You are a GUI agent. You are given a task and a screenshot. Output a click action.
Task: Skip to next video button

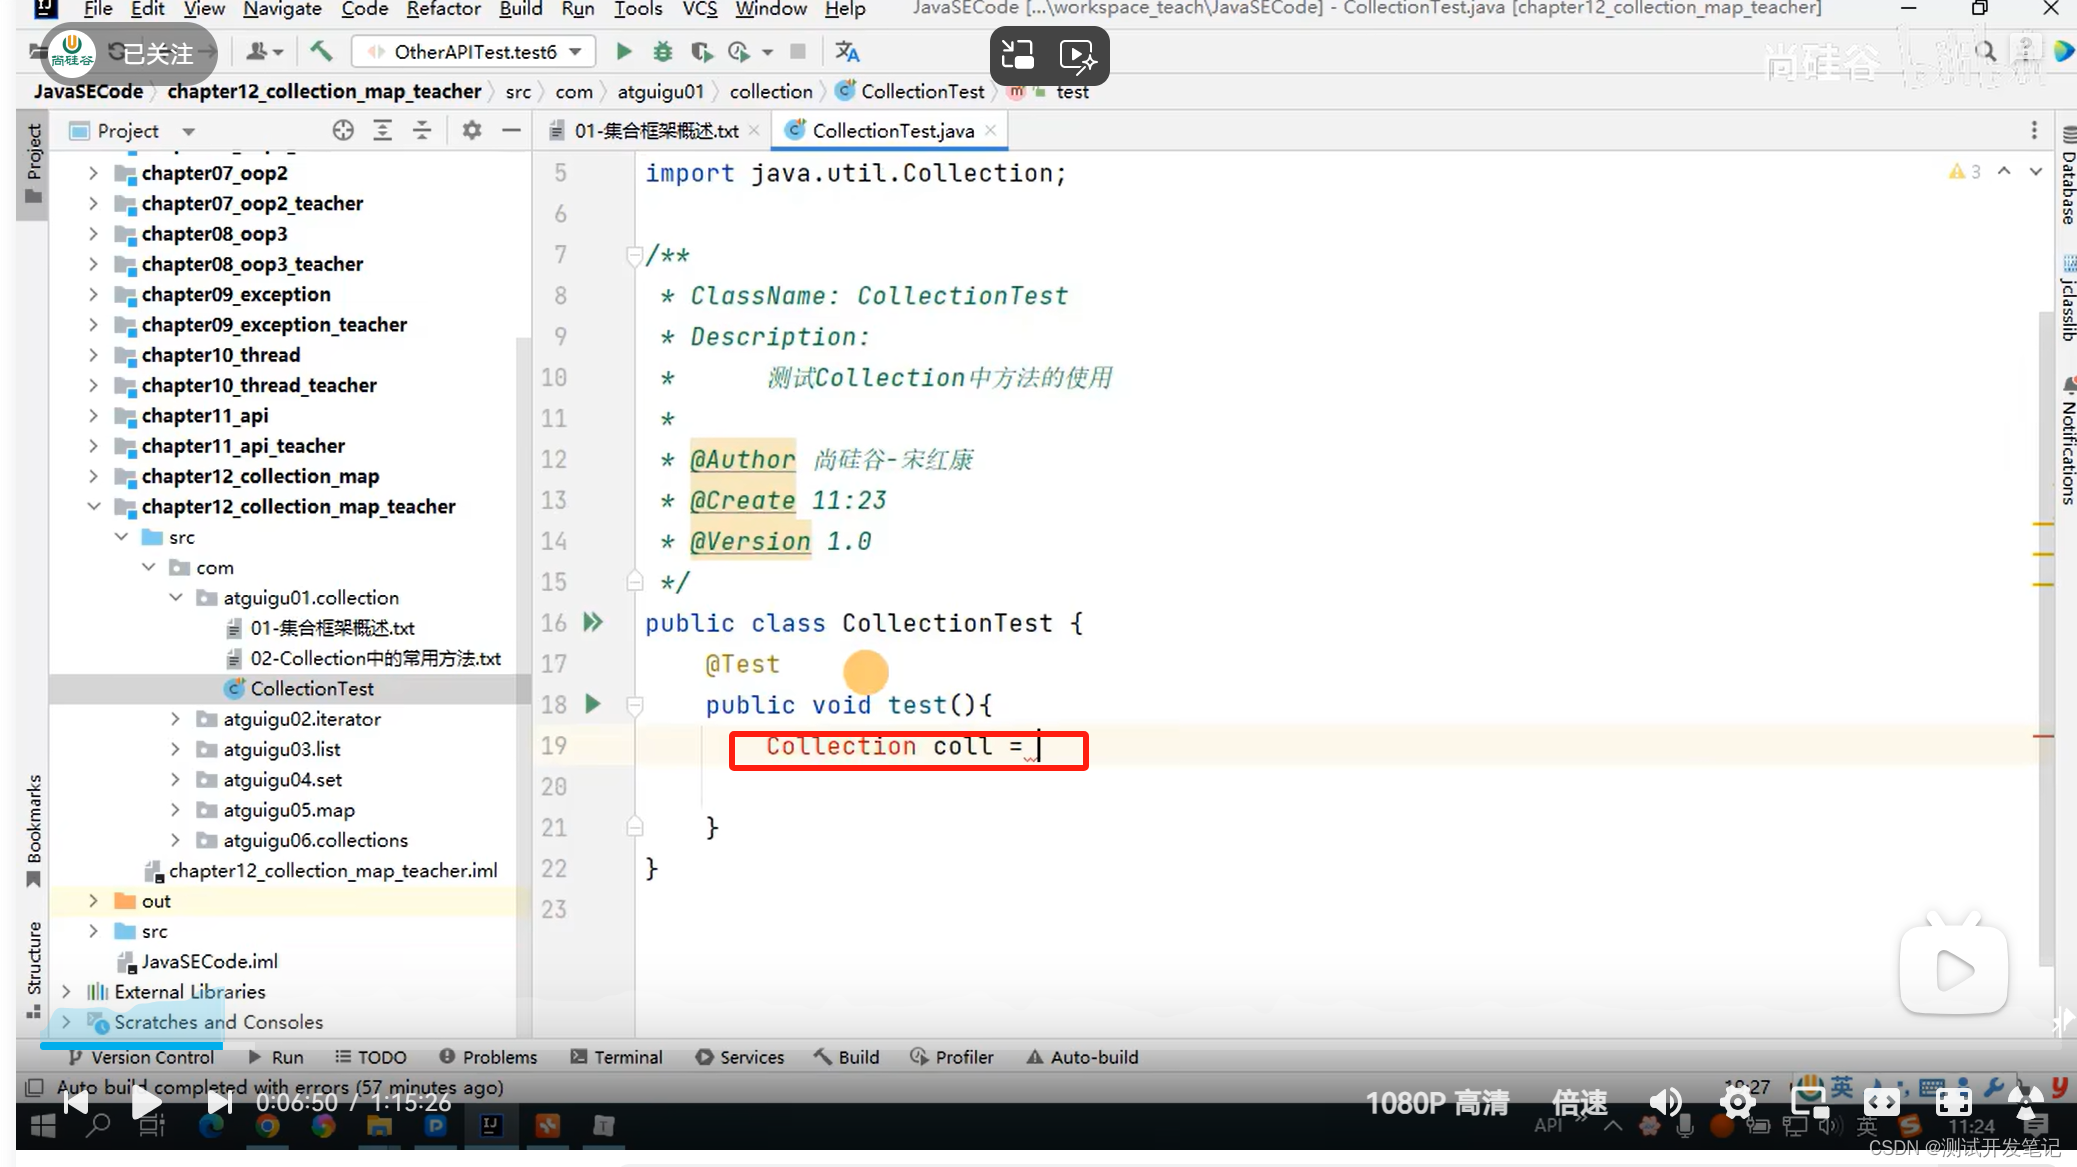click(x=219, y=1103)
